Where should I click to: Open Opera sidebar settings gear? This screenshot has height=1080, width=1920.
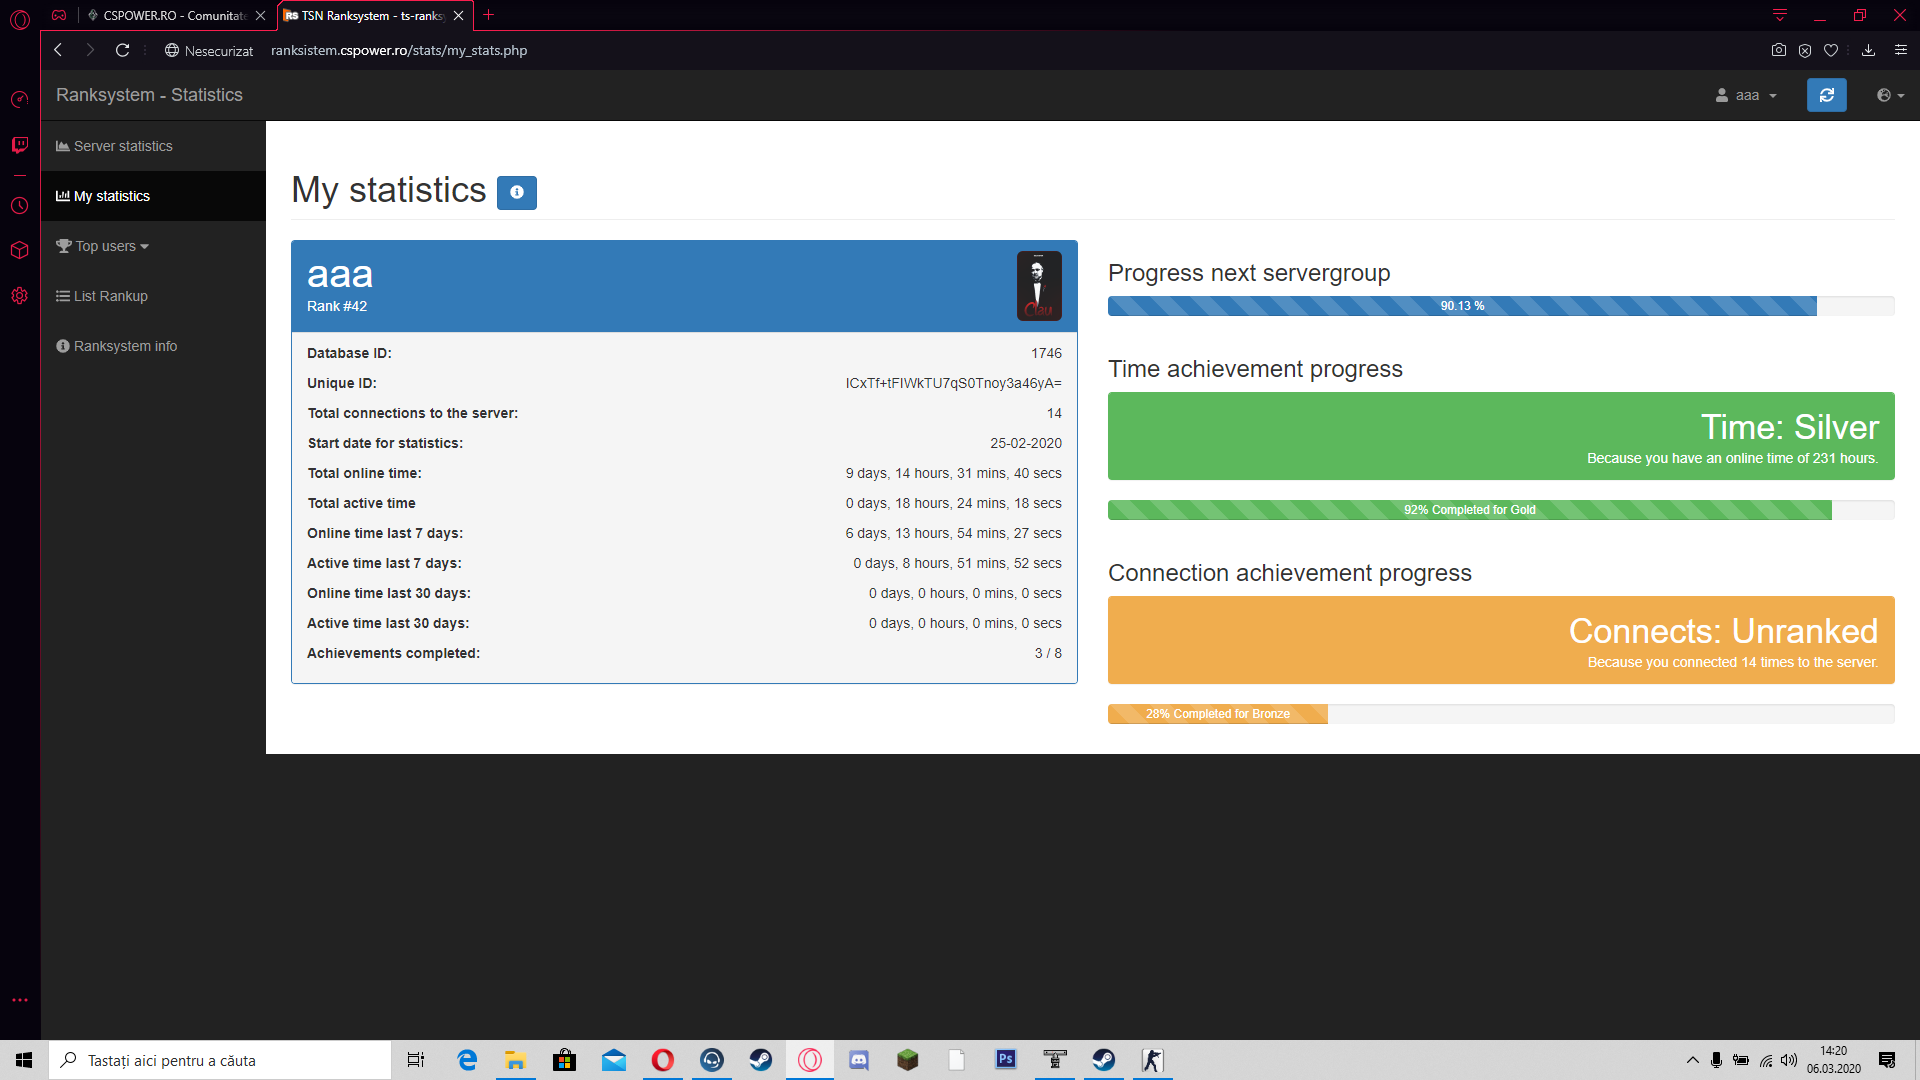tap(19, 296)
